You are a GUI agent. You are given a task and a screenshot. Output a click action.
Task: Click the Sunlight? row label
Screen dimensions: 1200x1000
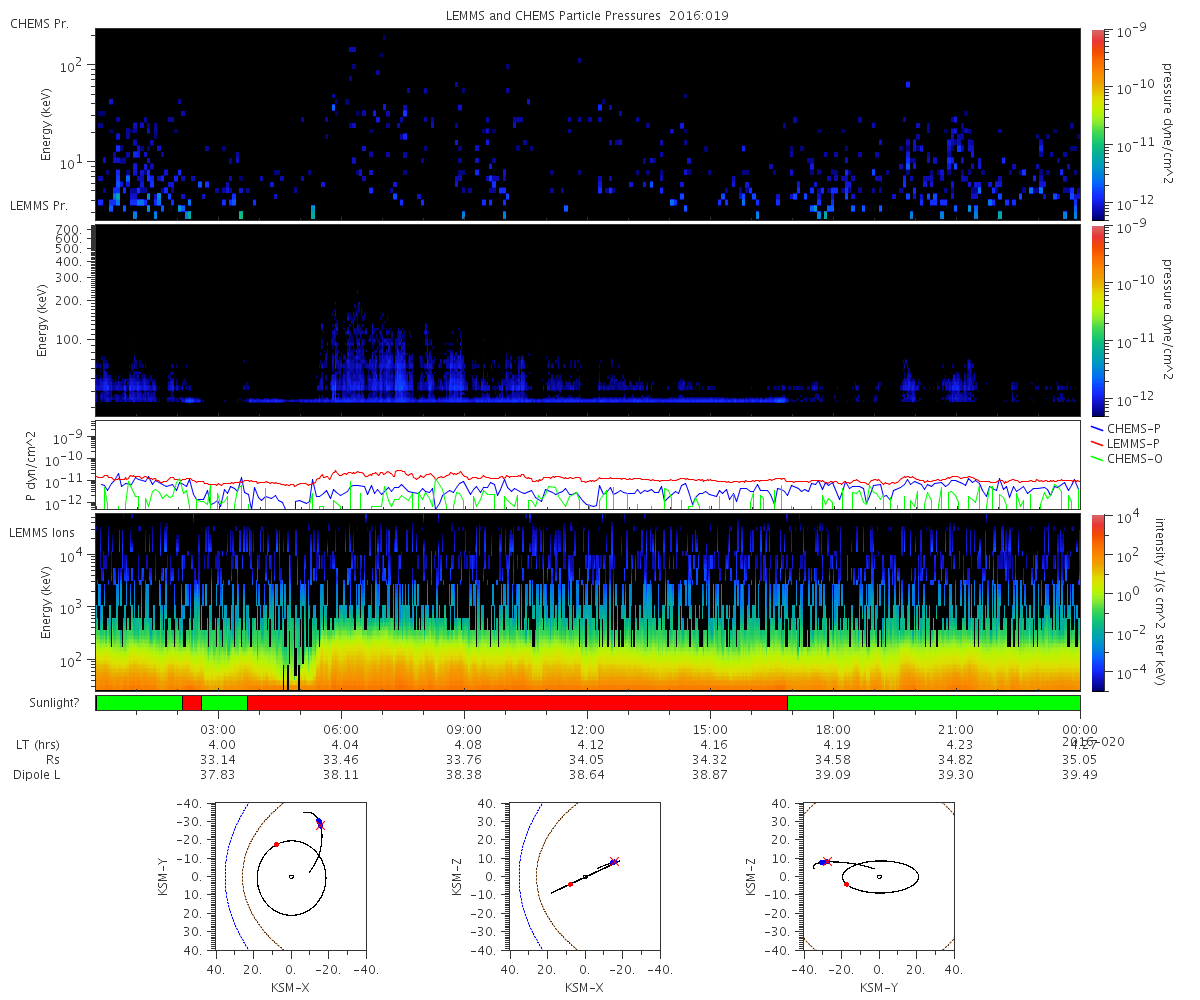coord(45,703)
